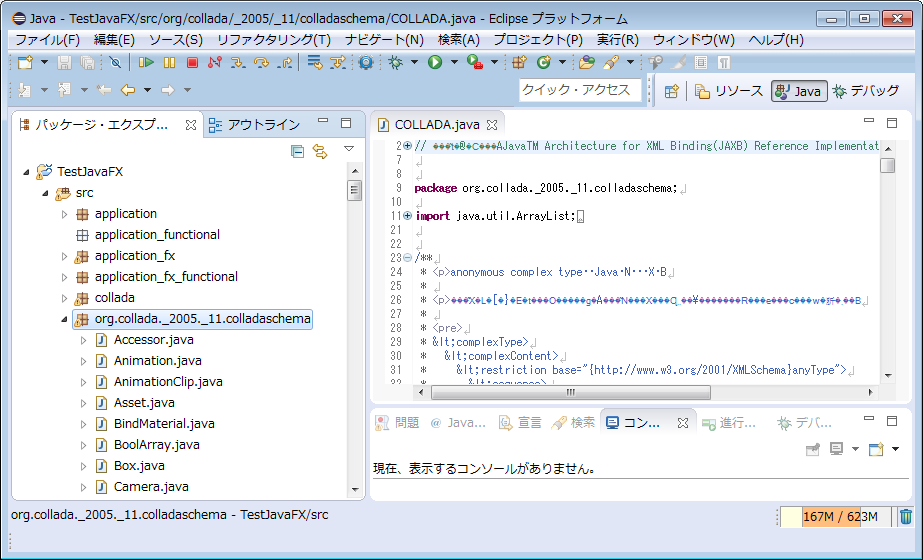This screenshot has height=560, width=923.
Task: Click the Resume debug icon
Action: pos(145,62)
